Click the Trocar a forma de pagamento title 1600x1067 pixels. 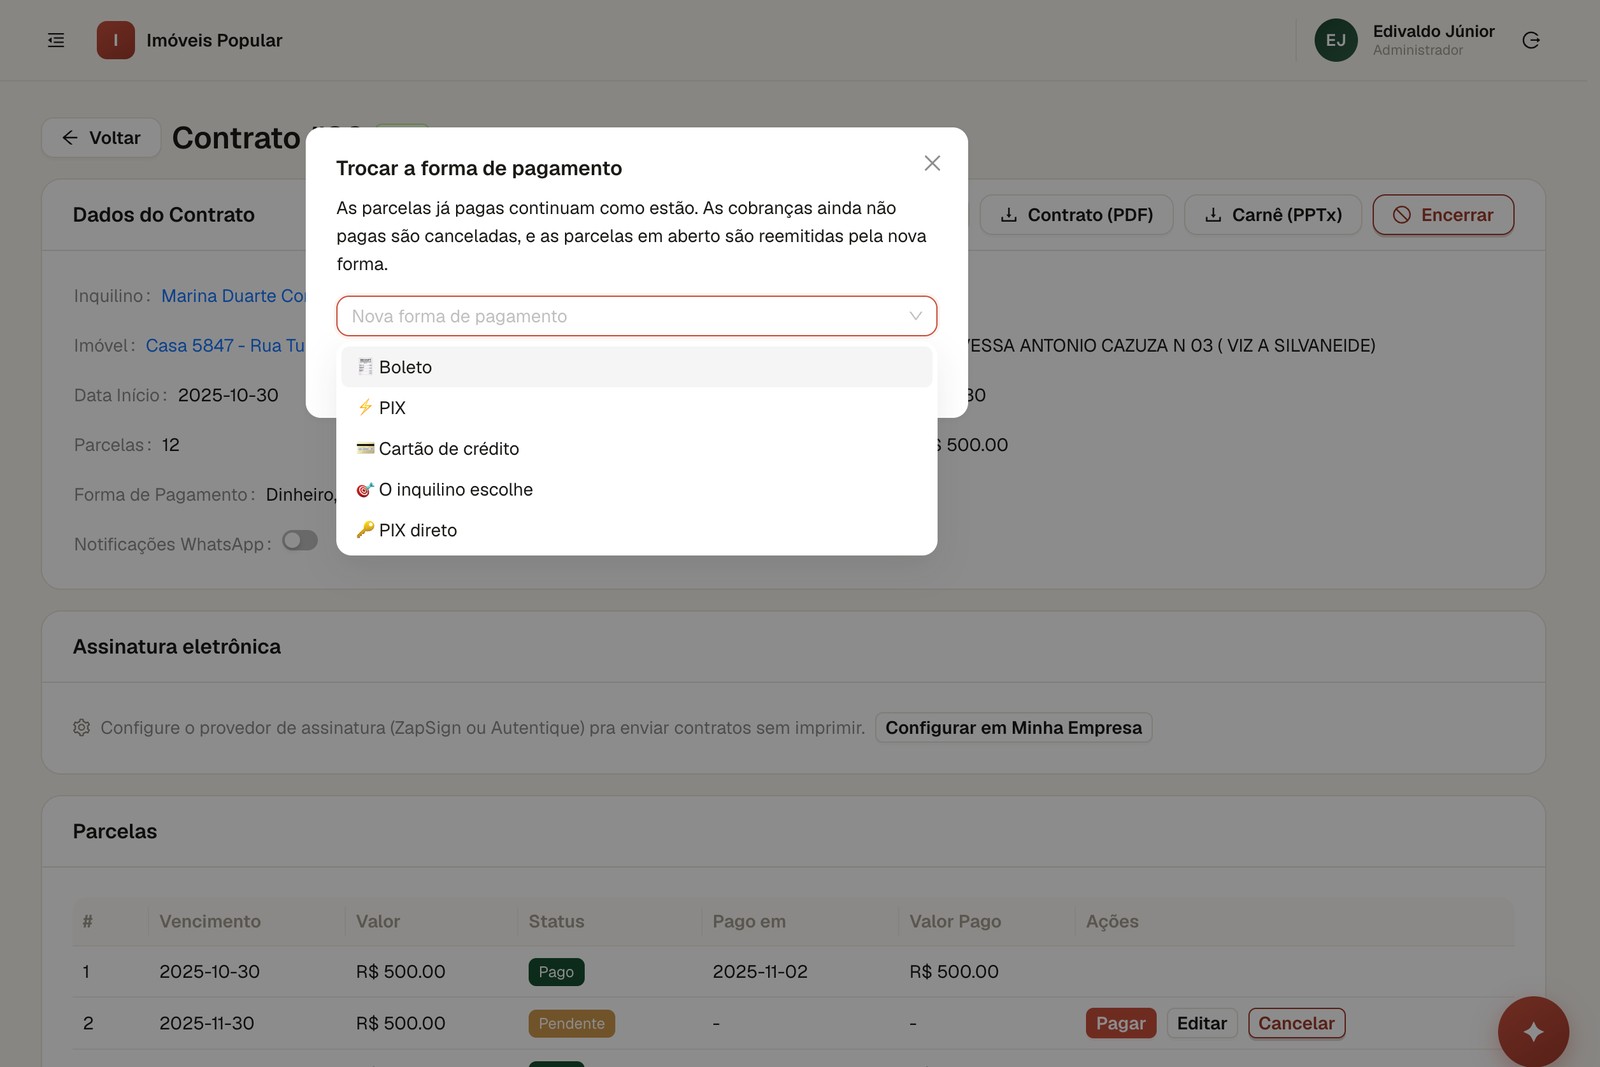[479, 168]
